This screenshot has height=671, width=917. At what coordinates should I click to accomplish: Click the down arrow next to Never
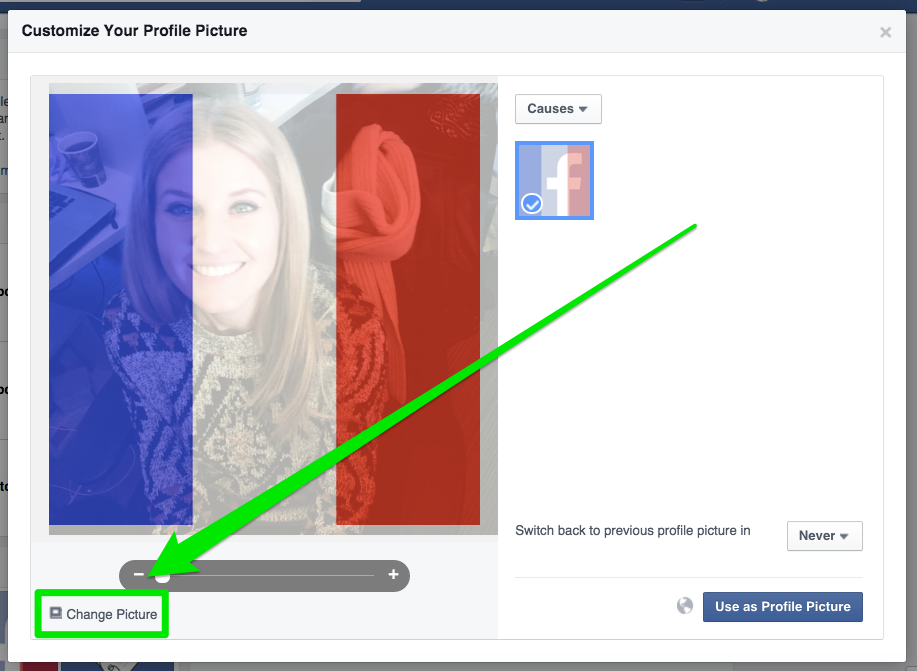click(844, 537)
